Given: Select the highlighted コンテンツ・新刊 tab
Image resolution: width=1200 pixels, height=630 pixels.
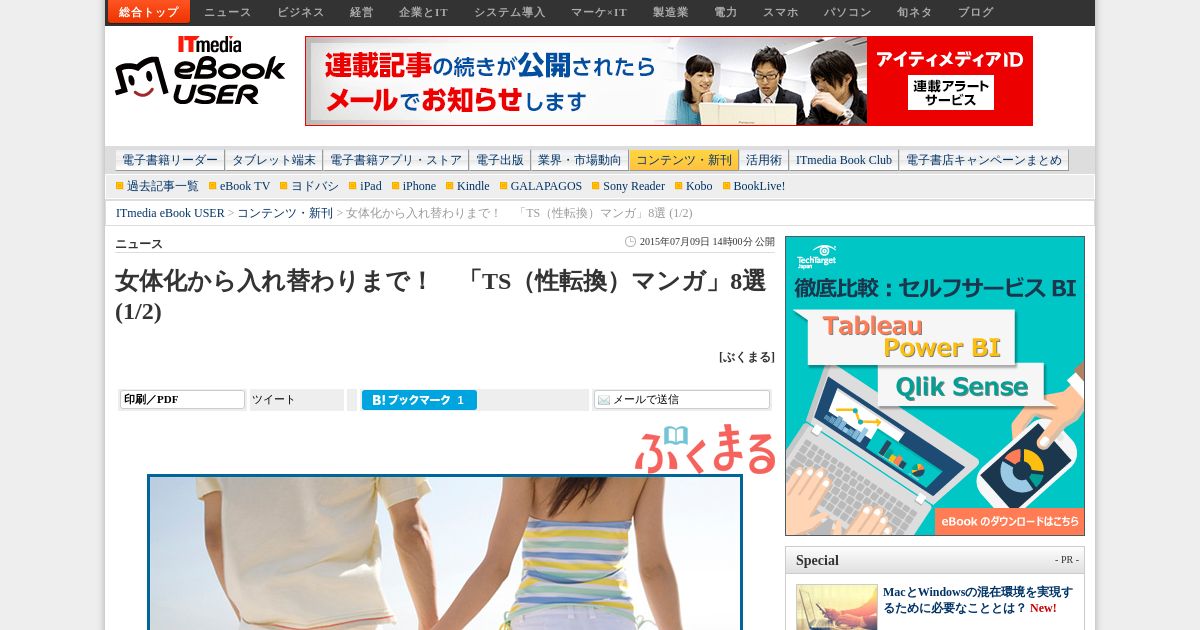Looking at the screenshot, I should tap(684, 160).
